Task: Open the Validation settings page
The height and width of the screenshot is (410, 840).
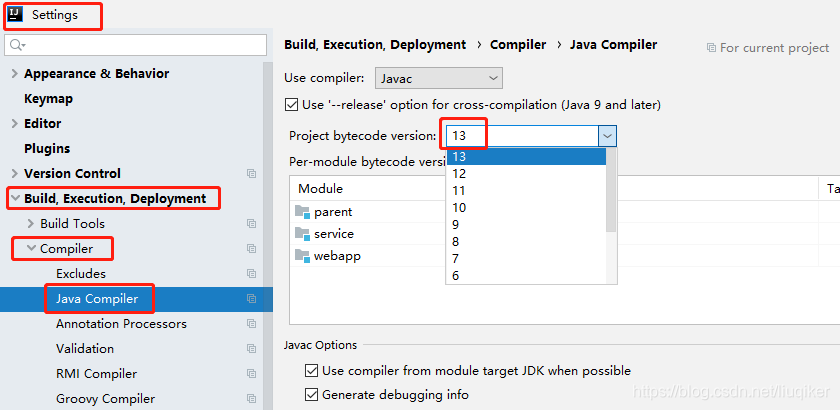Action: (85, 348)
